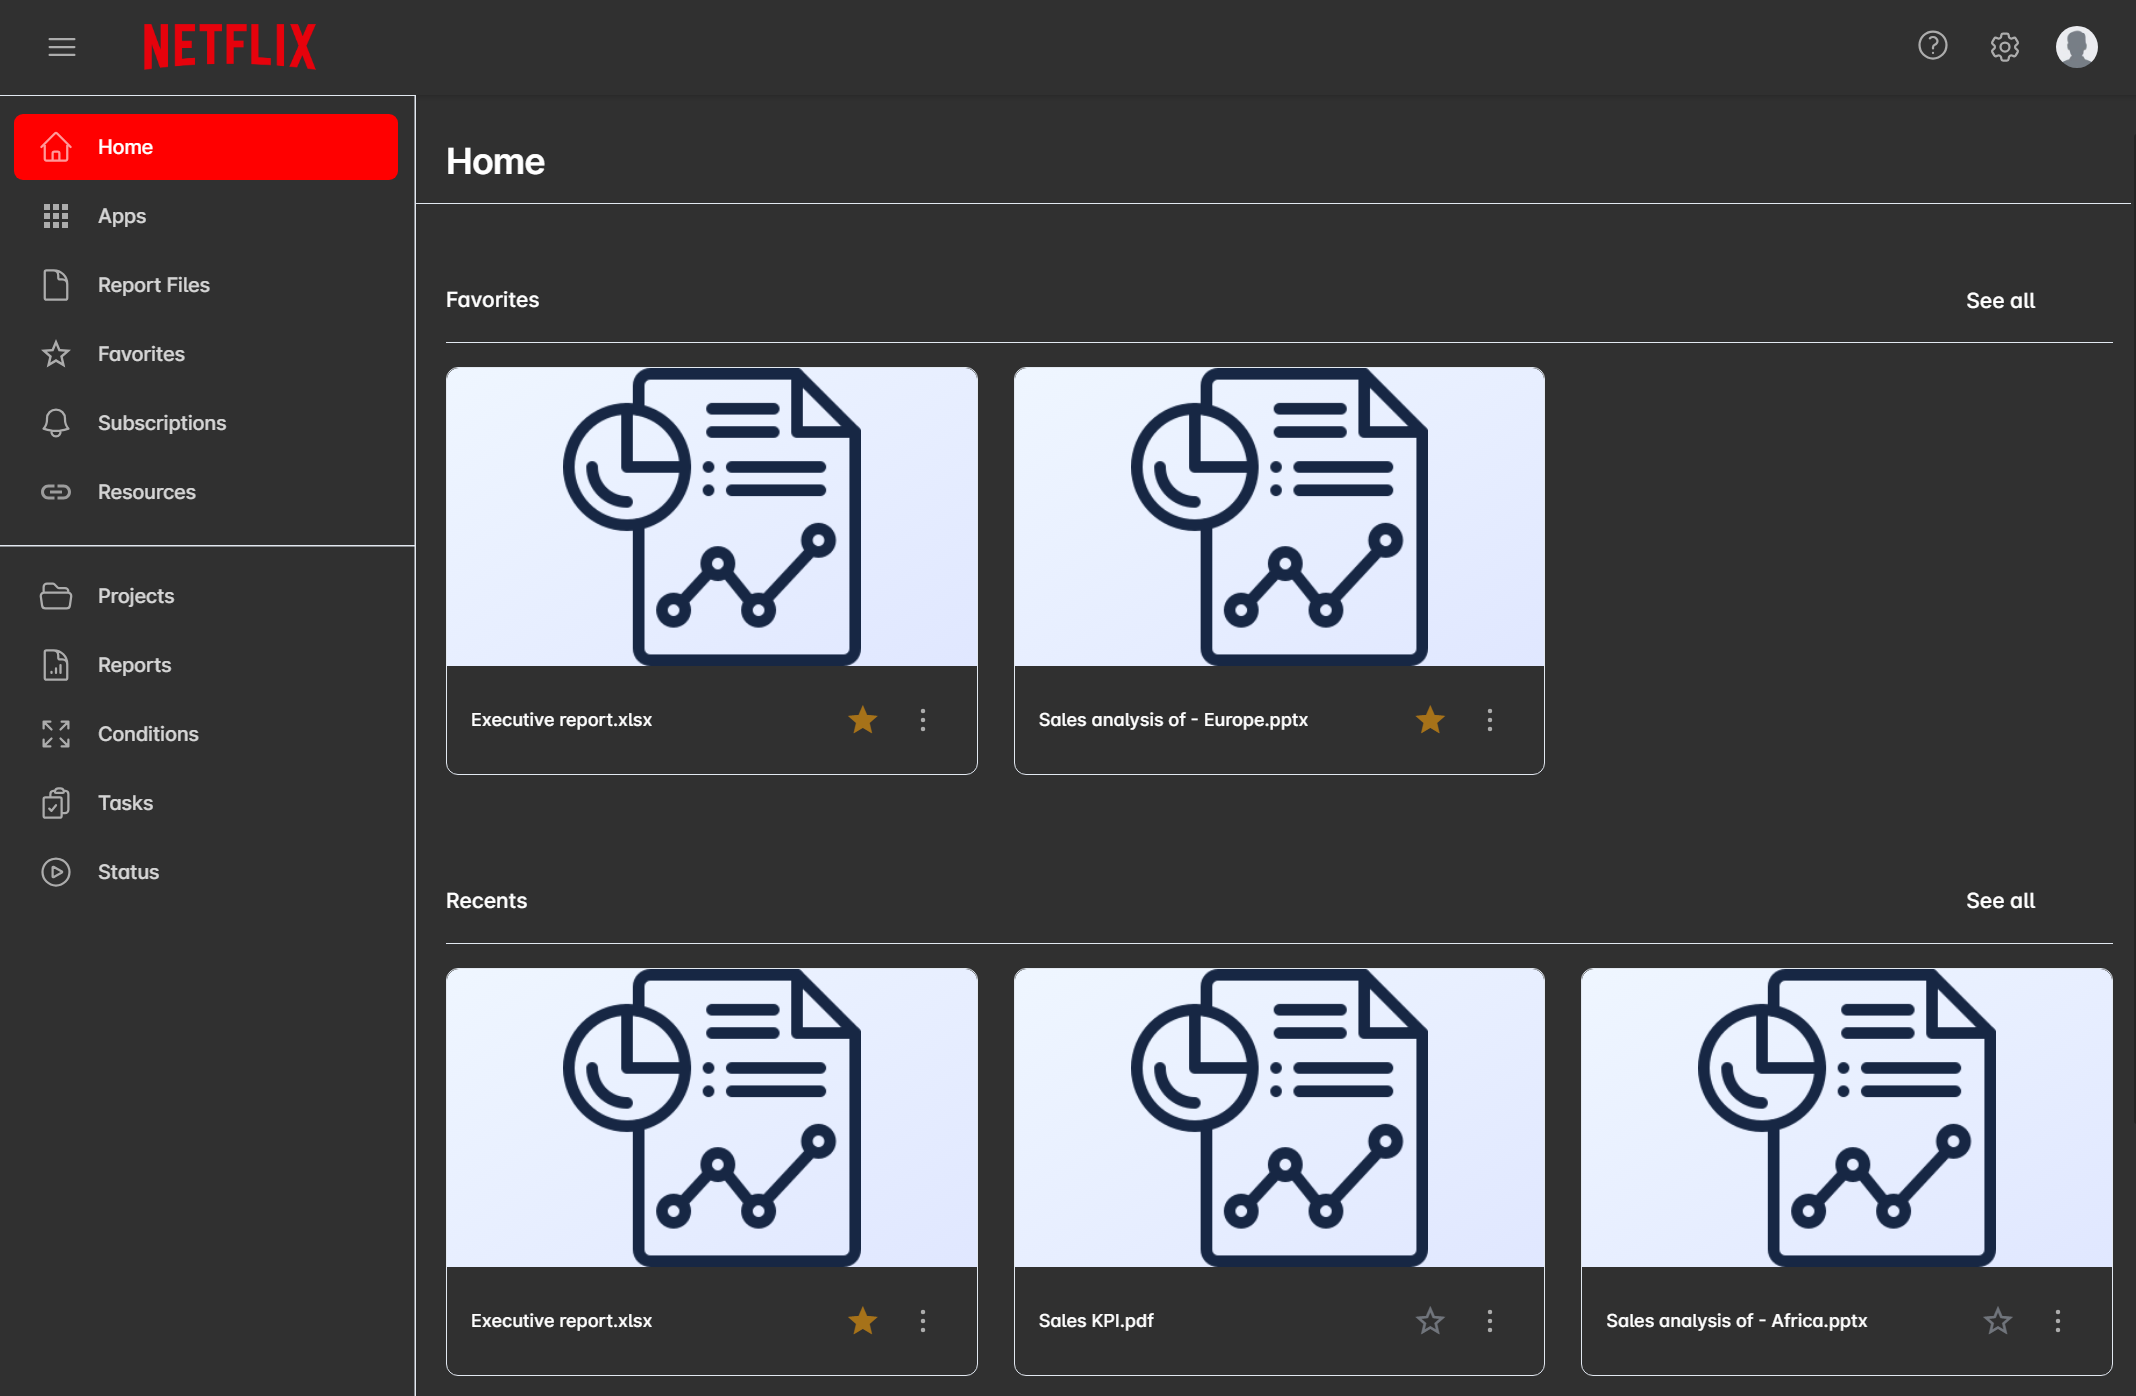Unfavorite Executive report.xlsx in Favorites
This screenshot has width=2136, height=1396.
pos(862,719)
